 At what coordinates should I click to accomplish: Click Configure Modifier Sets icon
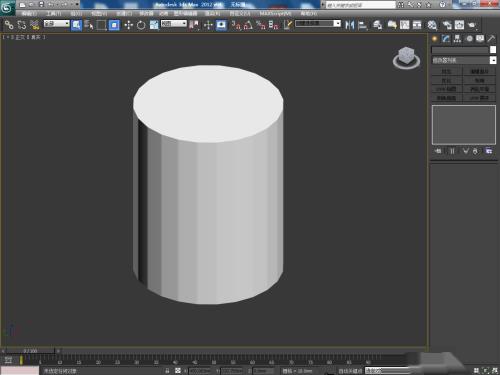coord(489,151)
